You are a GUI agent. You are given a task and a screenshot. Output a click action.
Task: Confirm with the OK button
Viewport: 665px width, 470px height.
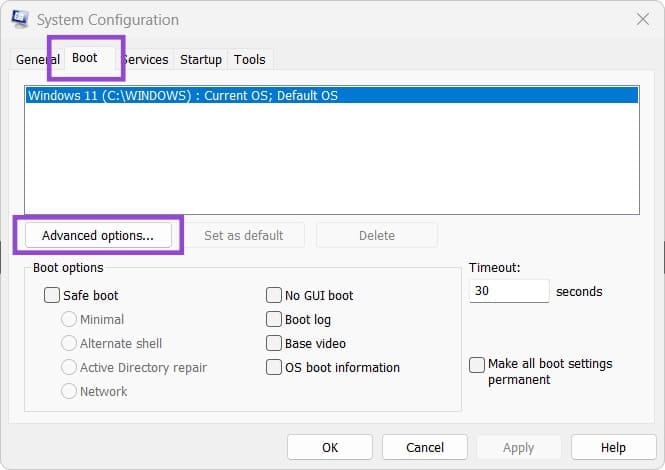pyautogui.click(x=330, y=447)
